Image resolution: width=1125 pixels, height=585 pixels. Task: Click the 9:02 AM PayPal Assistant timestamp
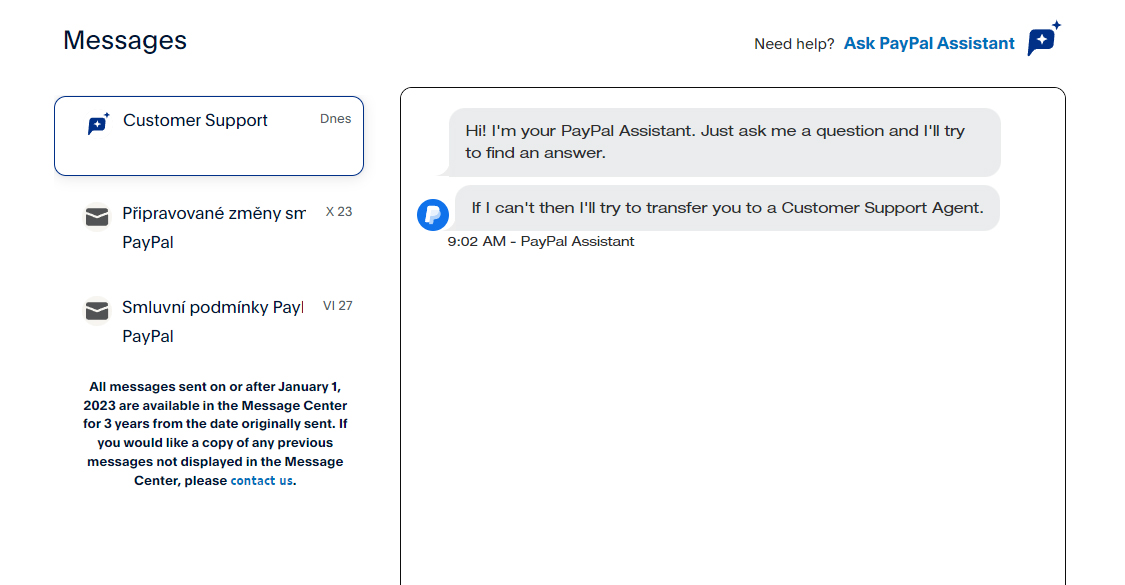pyautogui.click(x=541, y=241)
